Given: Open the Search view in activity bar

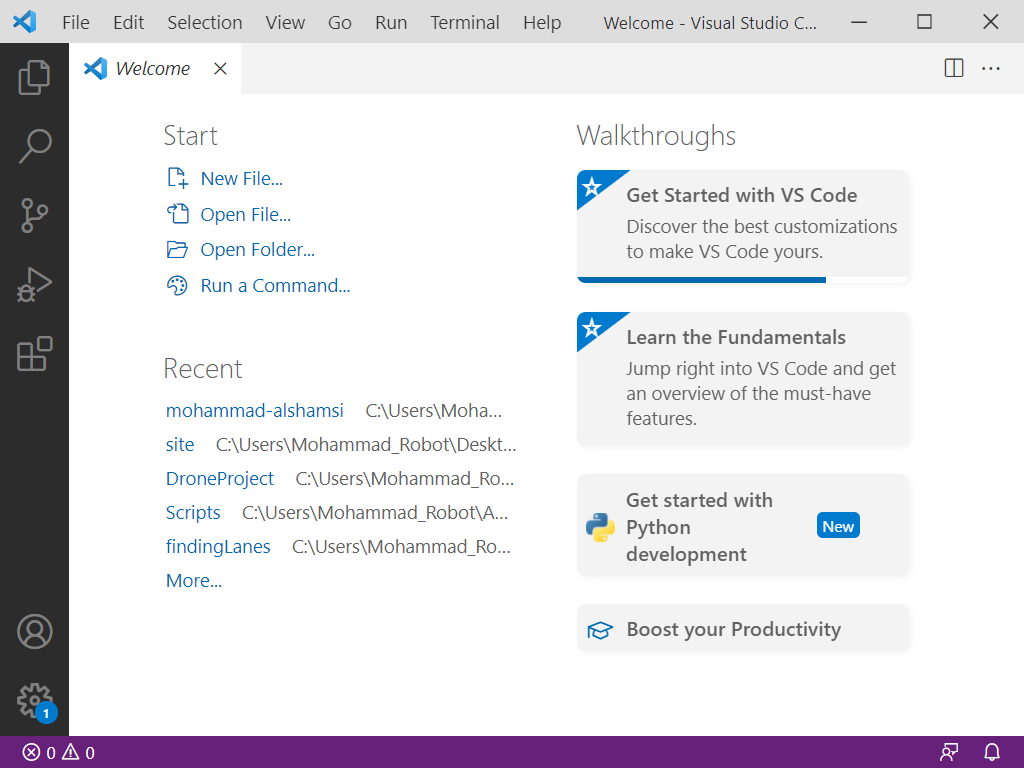Looking at the screenshot, I should point(34,146).
